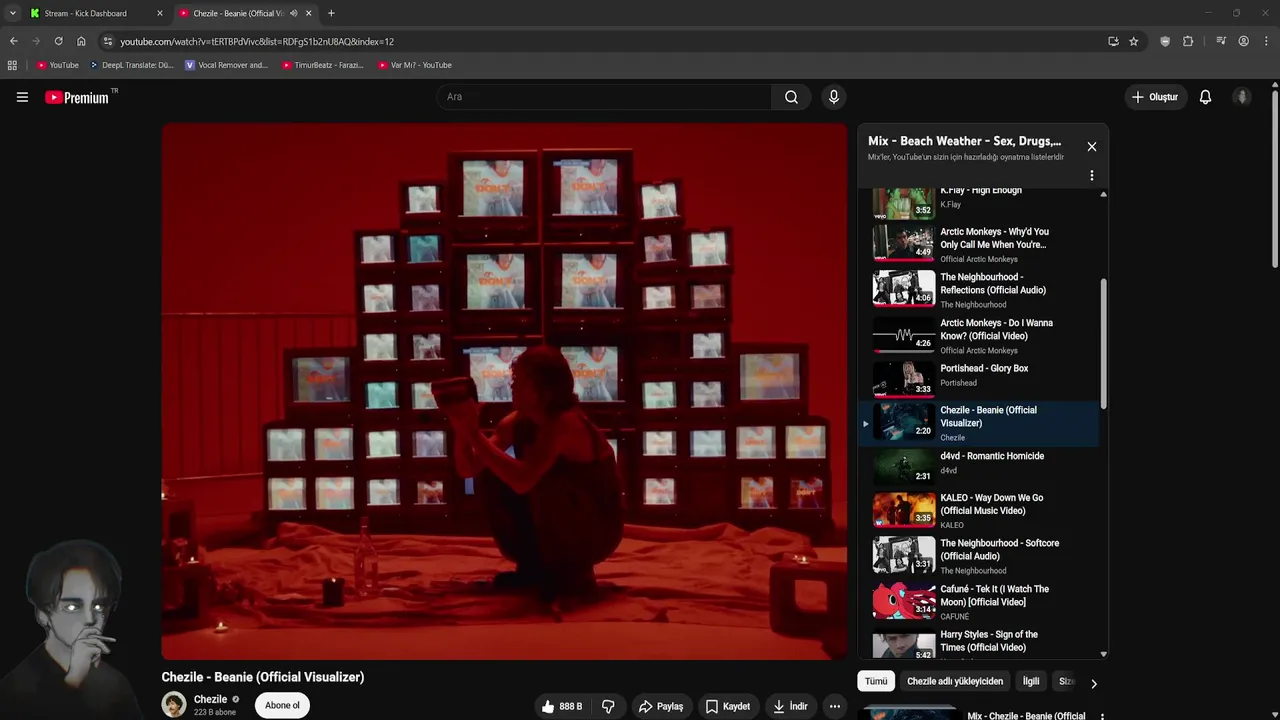Click the video player to pause
This screenshot has width=1280, height=720.
coord(504,391)
